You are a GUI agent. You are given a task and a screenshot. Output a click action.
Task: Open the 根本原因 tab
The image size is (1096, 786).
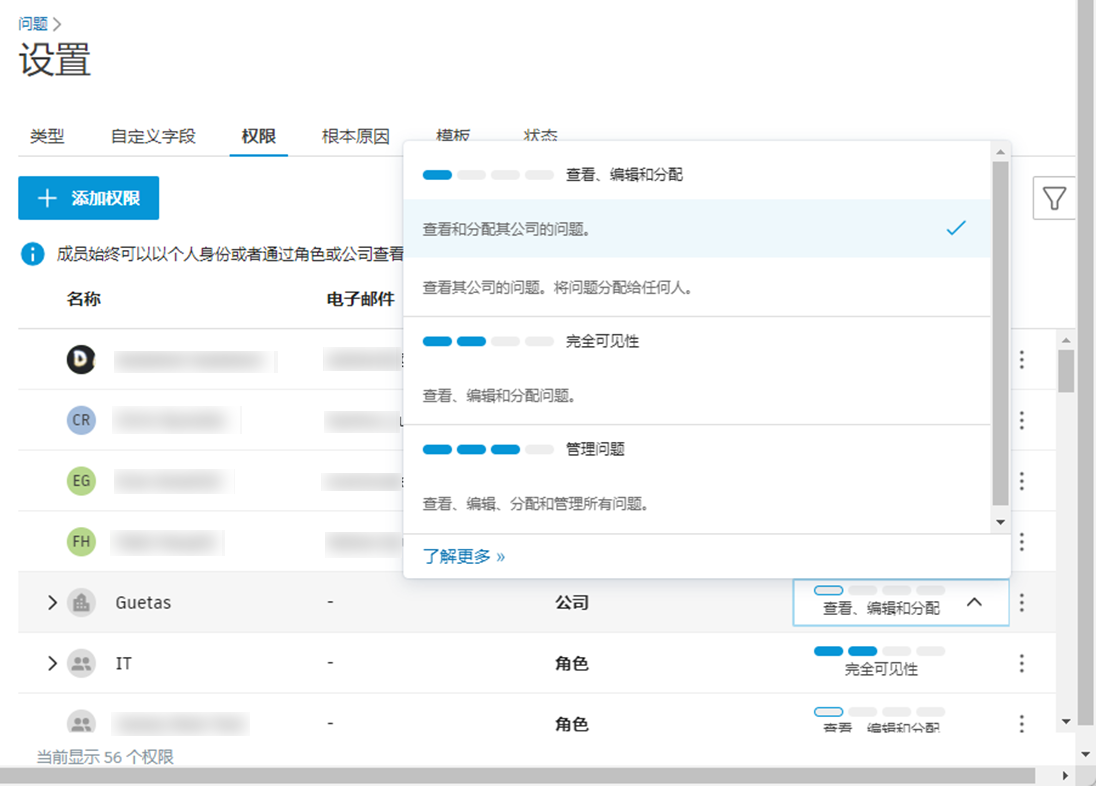[x=356, y=136]
